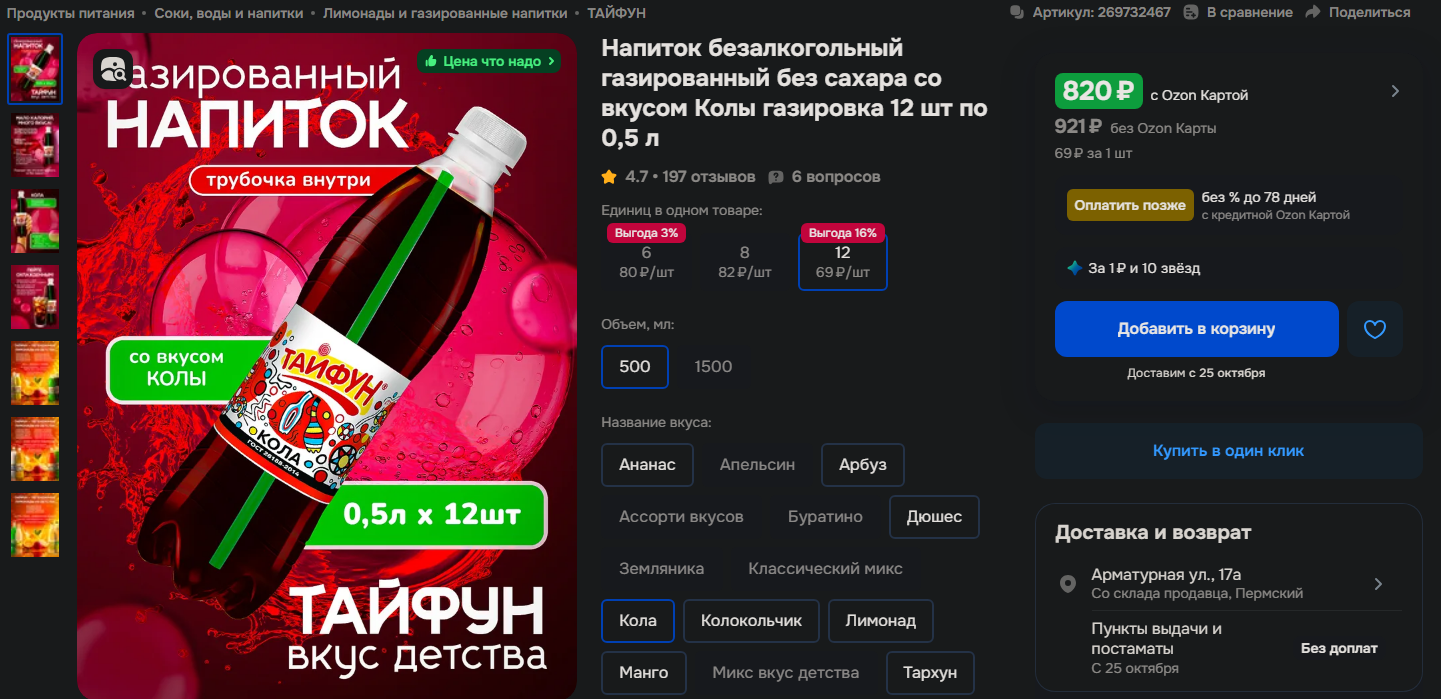Choose the 1500 ml volume option
Screen dimensions: 1441x699
[x=713, y=366]
